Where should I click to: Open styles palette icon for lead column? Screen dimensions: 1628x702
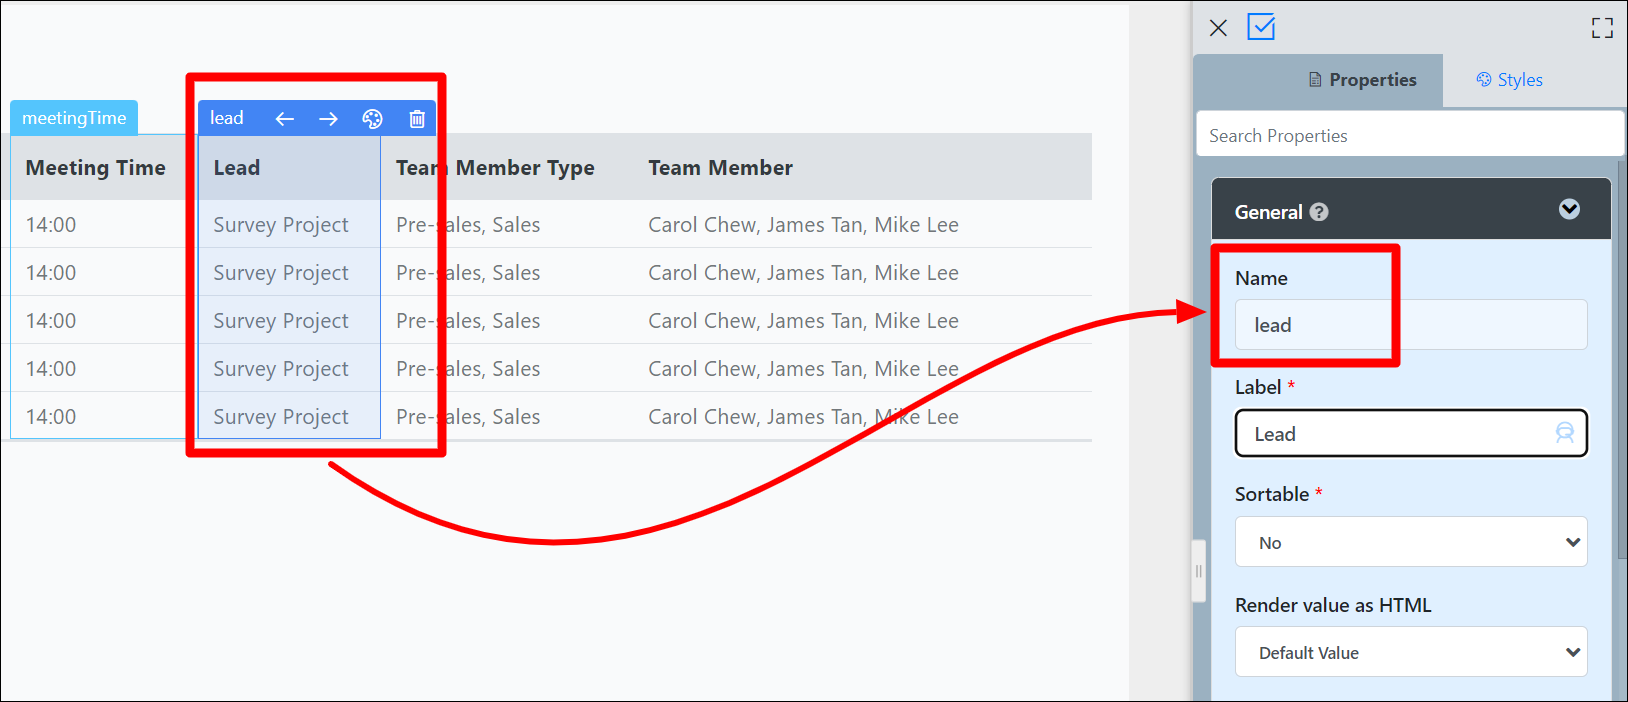(372, 119)
